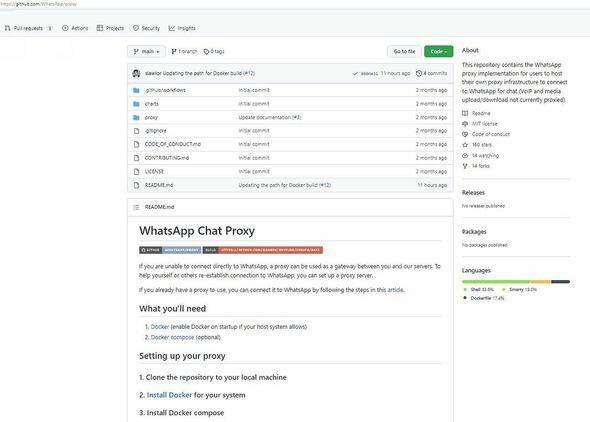The height and width of the screenshot is (422, 590).
Task: Open the MIT license link
Action: coord(485,124)
